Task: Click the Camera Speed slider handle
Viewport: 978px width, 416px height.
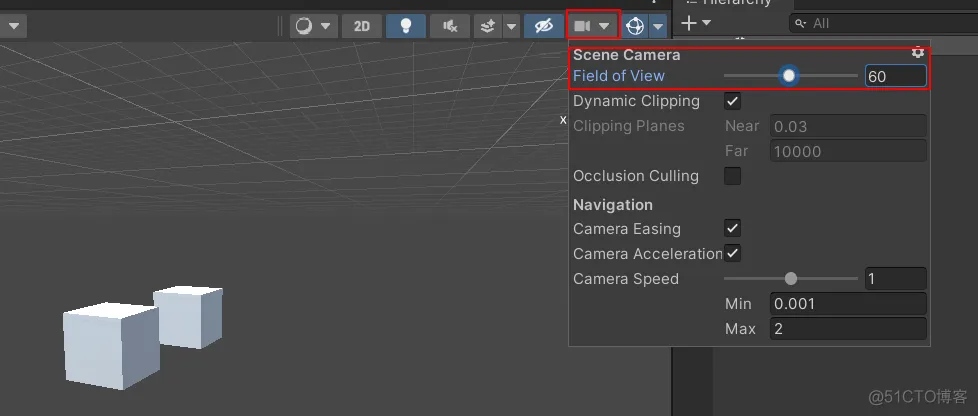Action: coord(791,278)
